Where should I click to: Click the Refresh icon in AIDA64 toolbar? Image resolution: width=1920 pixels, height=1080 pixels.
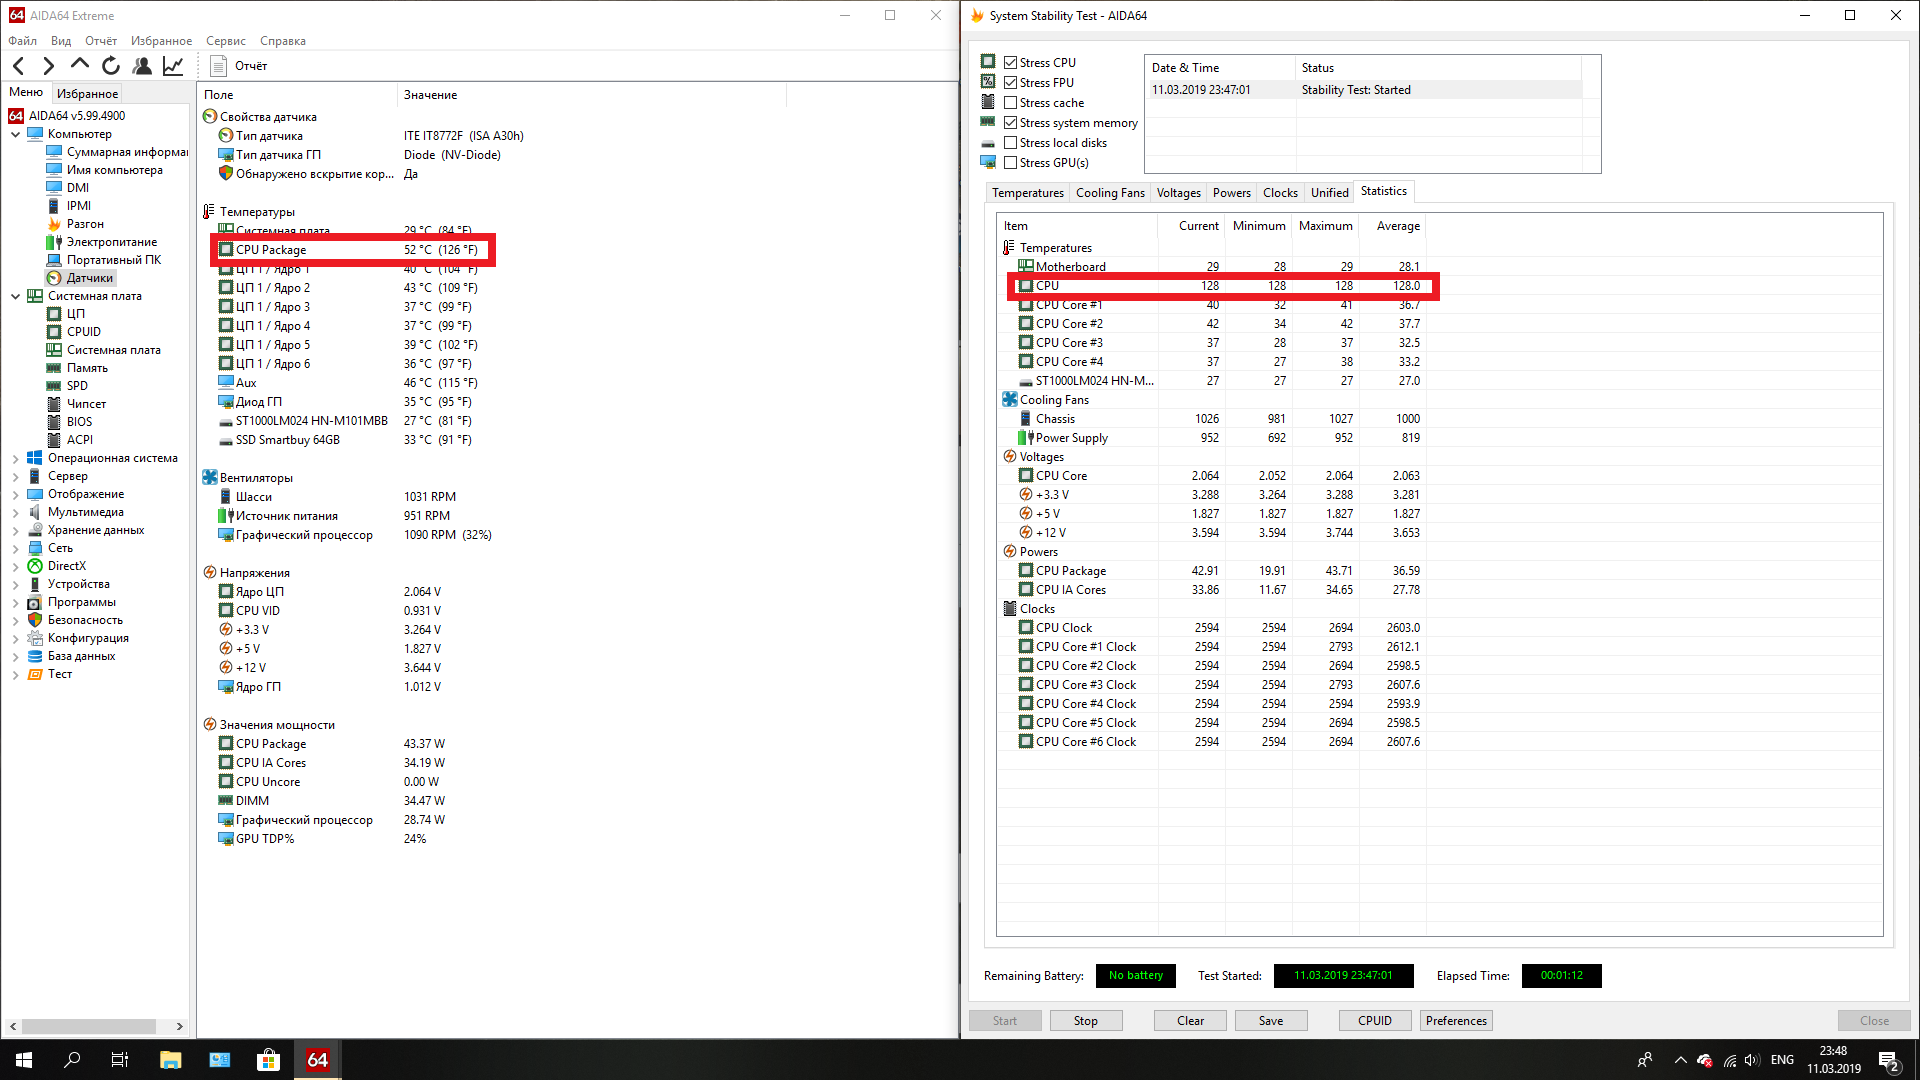[111, 66]
